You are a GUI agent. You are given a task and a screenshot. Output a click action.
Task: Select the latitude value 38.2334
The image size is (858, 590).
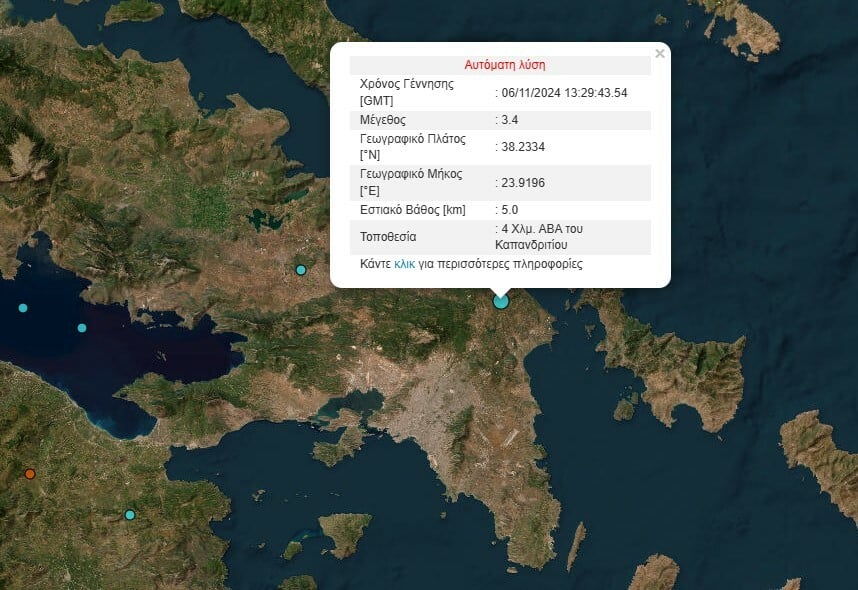(x=525, y=147)
